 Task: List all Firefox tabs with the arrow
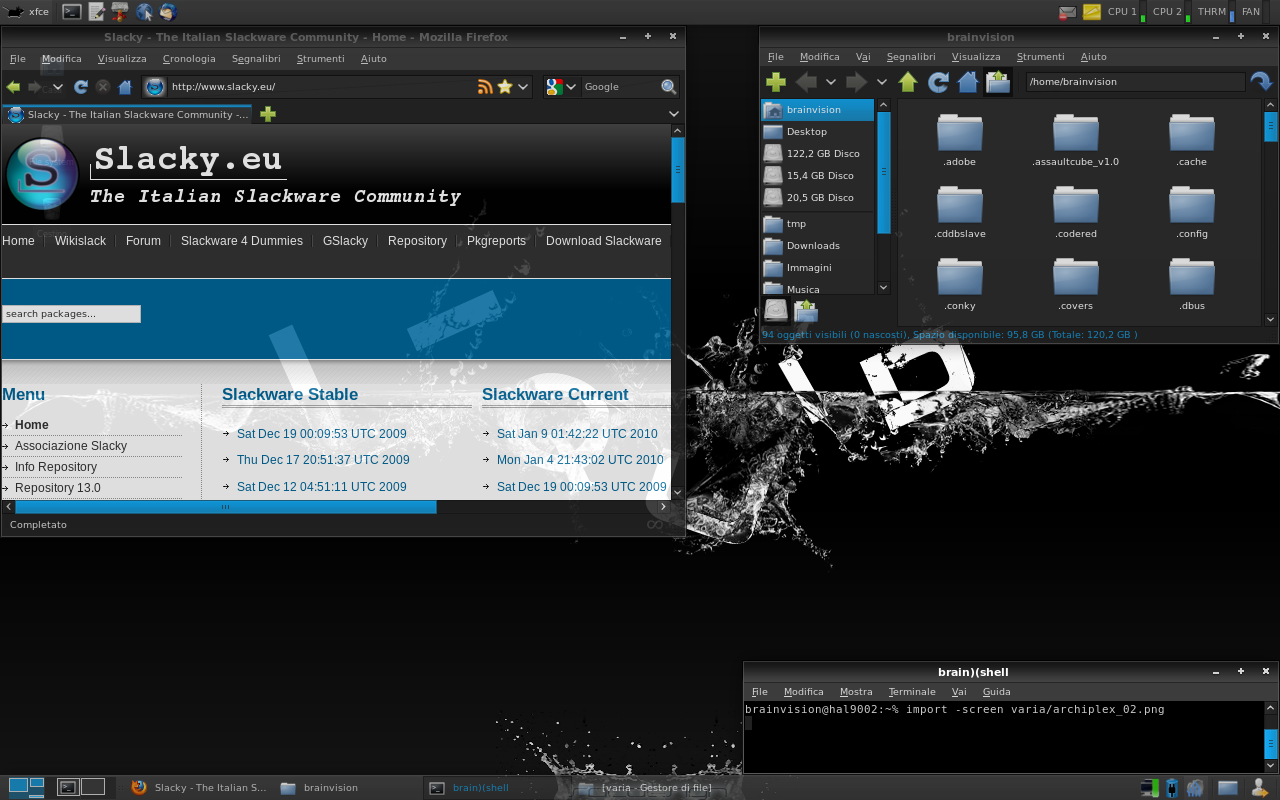click(x=674, y=114)
